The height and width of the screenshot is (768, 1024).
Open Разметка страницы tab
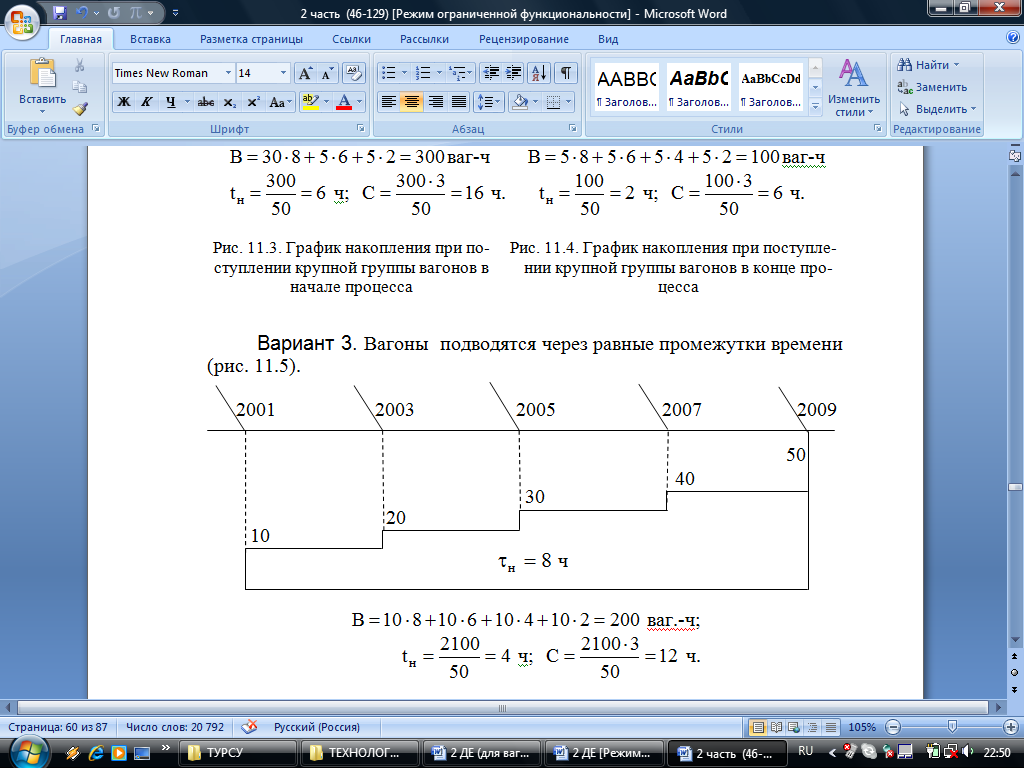pyautogui.click(x=251, y=39)
